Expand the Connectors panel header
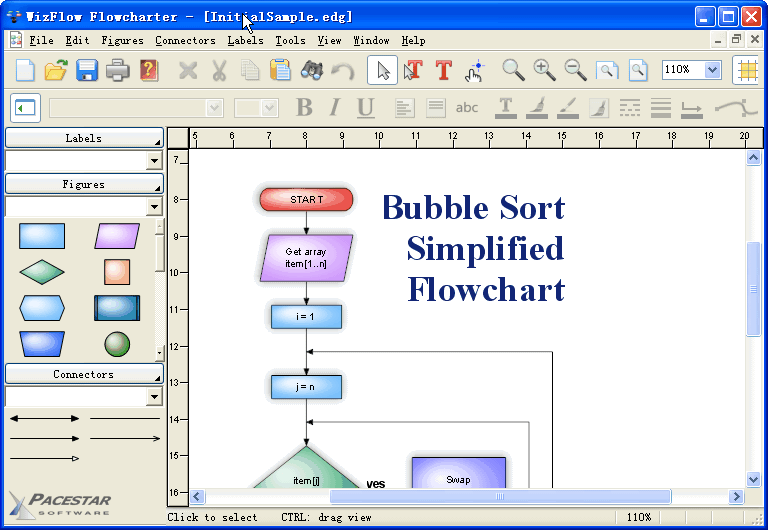Viewport: 768px width, 530px height. pos(84,374)
